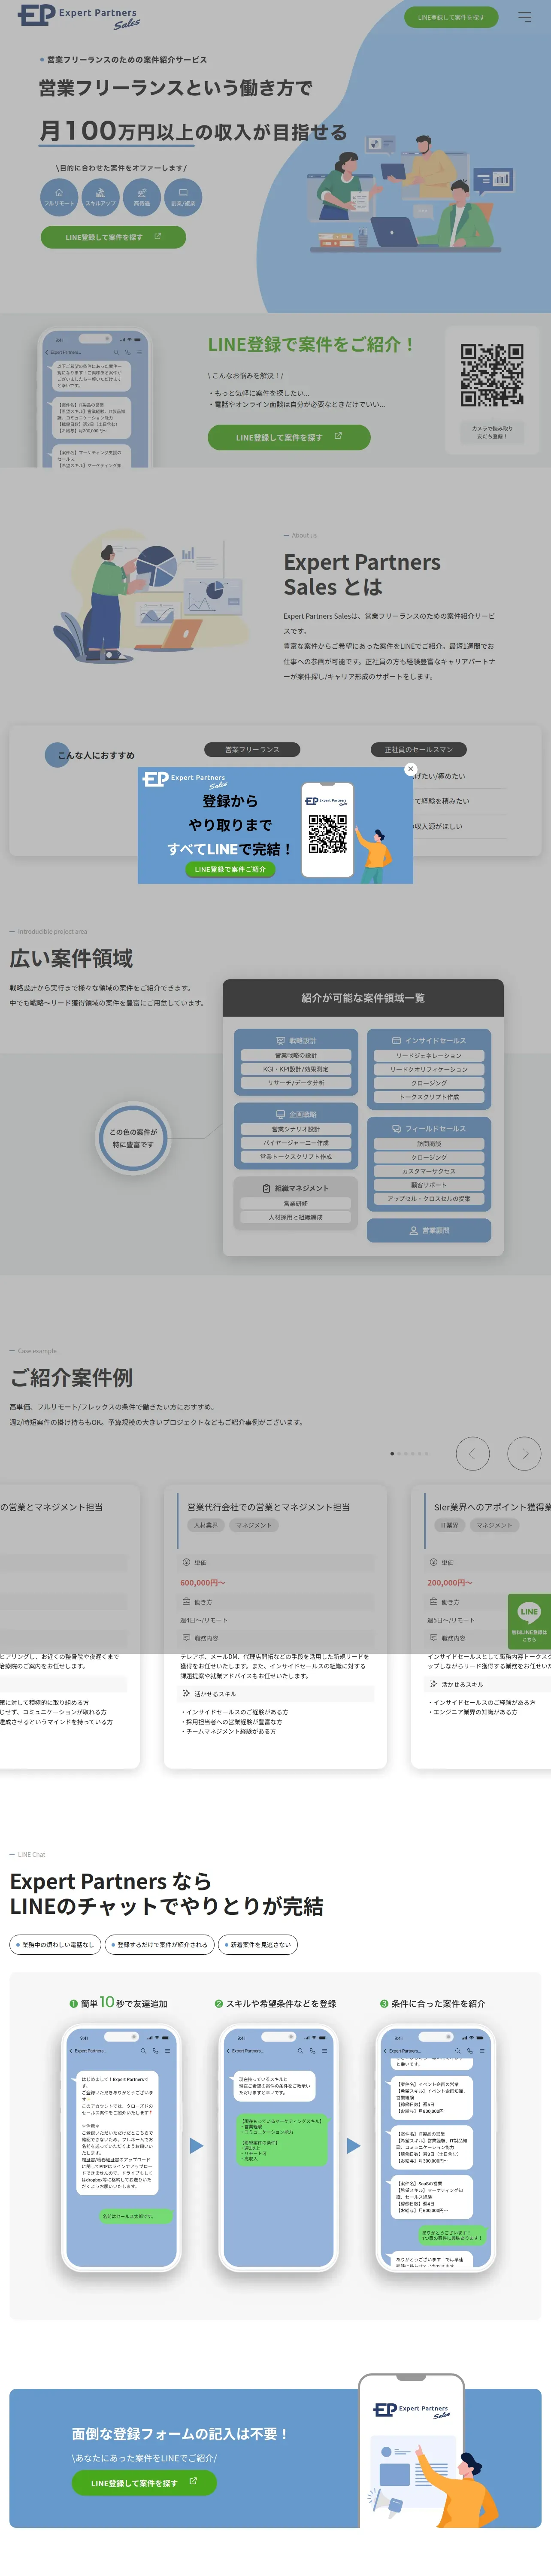Click the floating green LINE button

529,1621
